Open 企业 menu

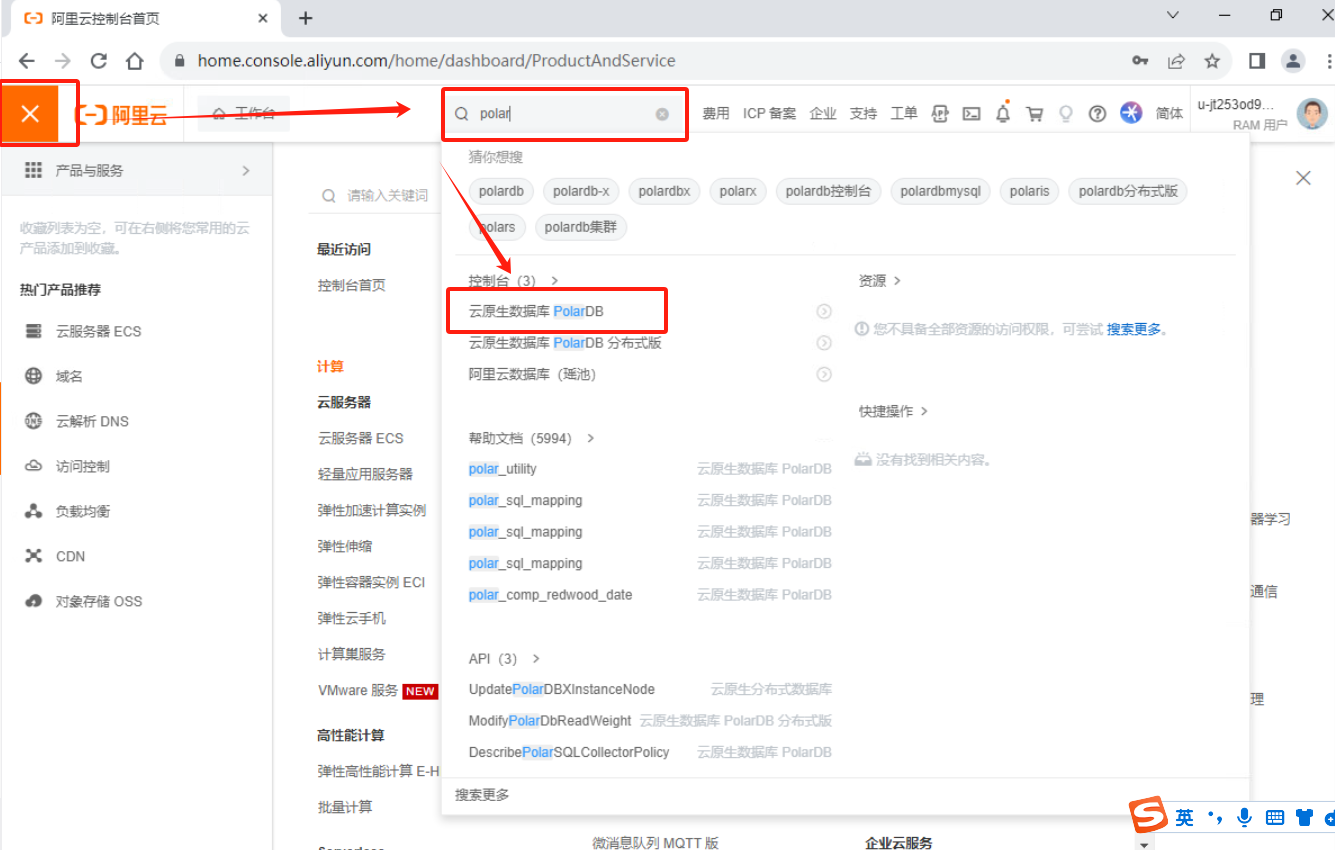(823, 114)
